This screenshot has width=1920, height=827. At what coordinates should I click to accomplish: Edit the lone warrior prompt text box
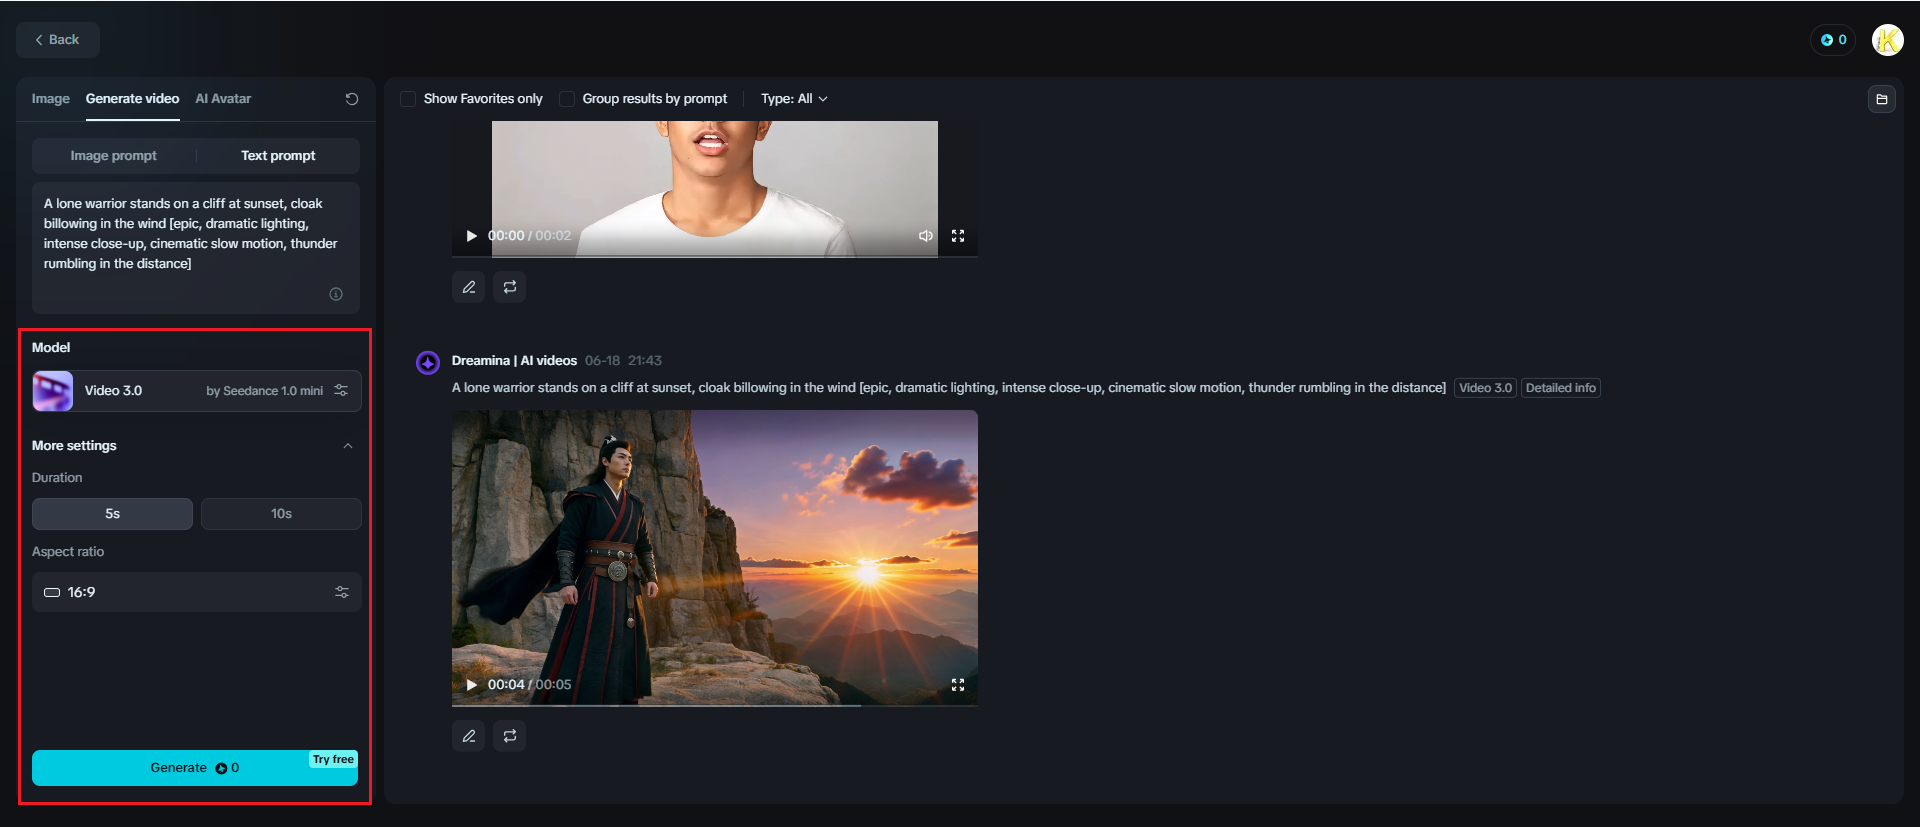(x=196, y=248)
